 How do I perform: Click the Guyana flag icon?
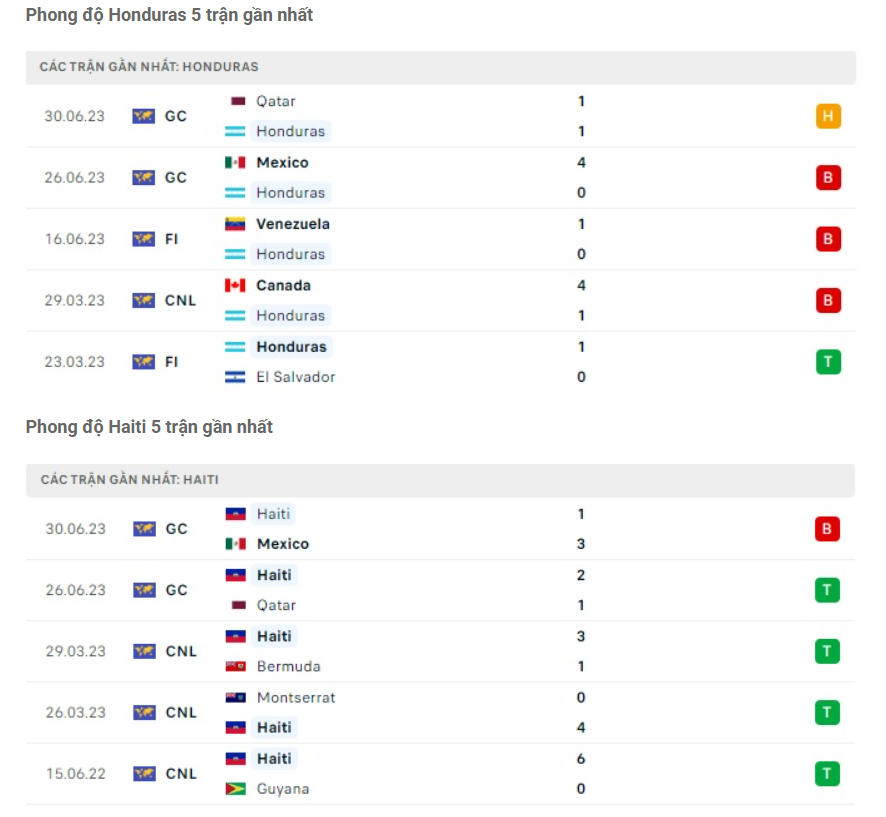(x=234, y=788)
